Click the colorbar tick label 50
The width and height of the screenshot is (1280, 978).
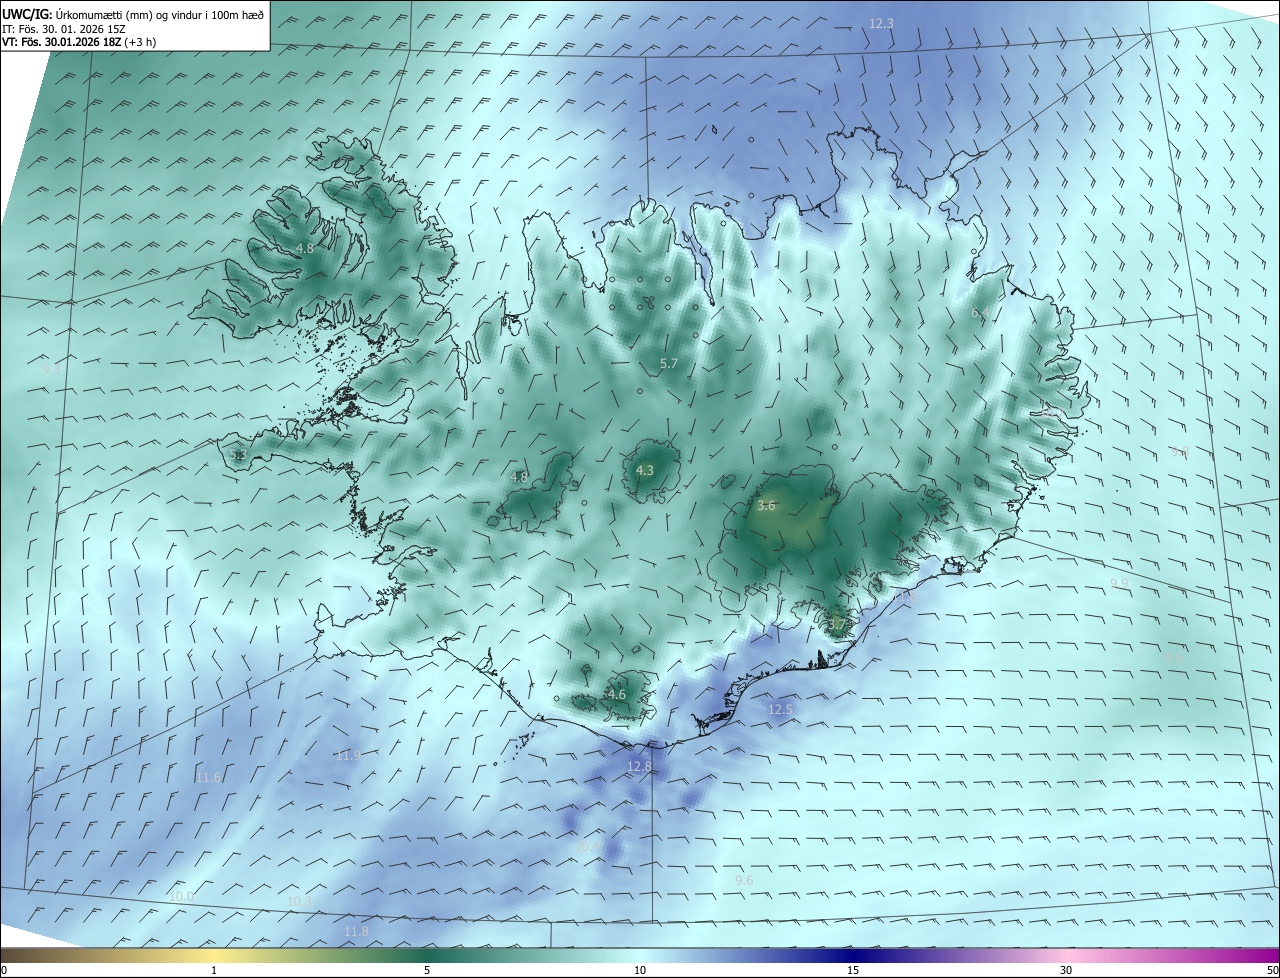click(x=1272, y=970)
